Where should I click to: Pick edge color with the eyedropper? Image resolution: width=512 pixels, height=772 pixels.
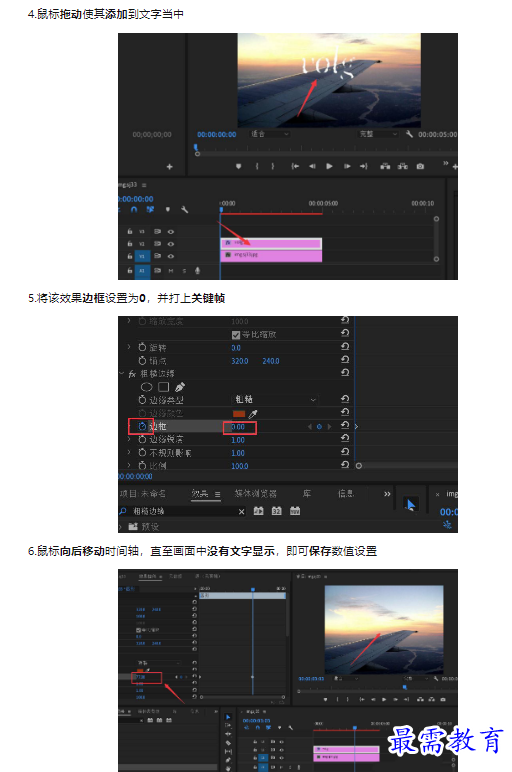253,414
